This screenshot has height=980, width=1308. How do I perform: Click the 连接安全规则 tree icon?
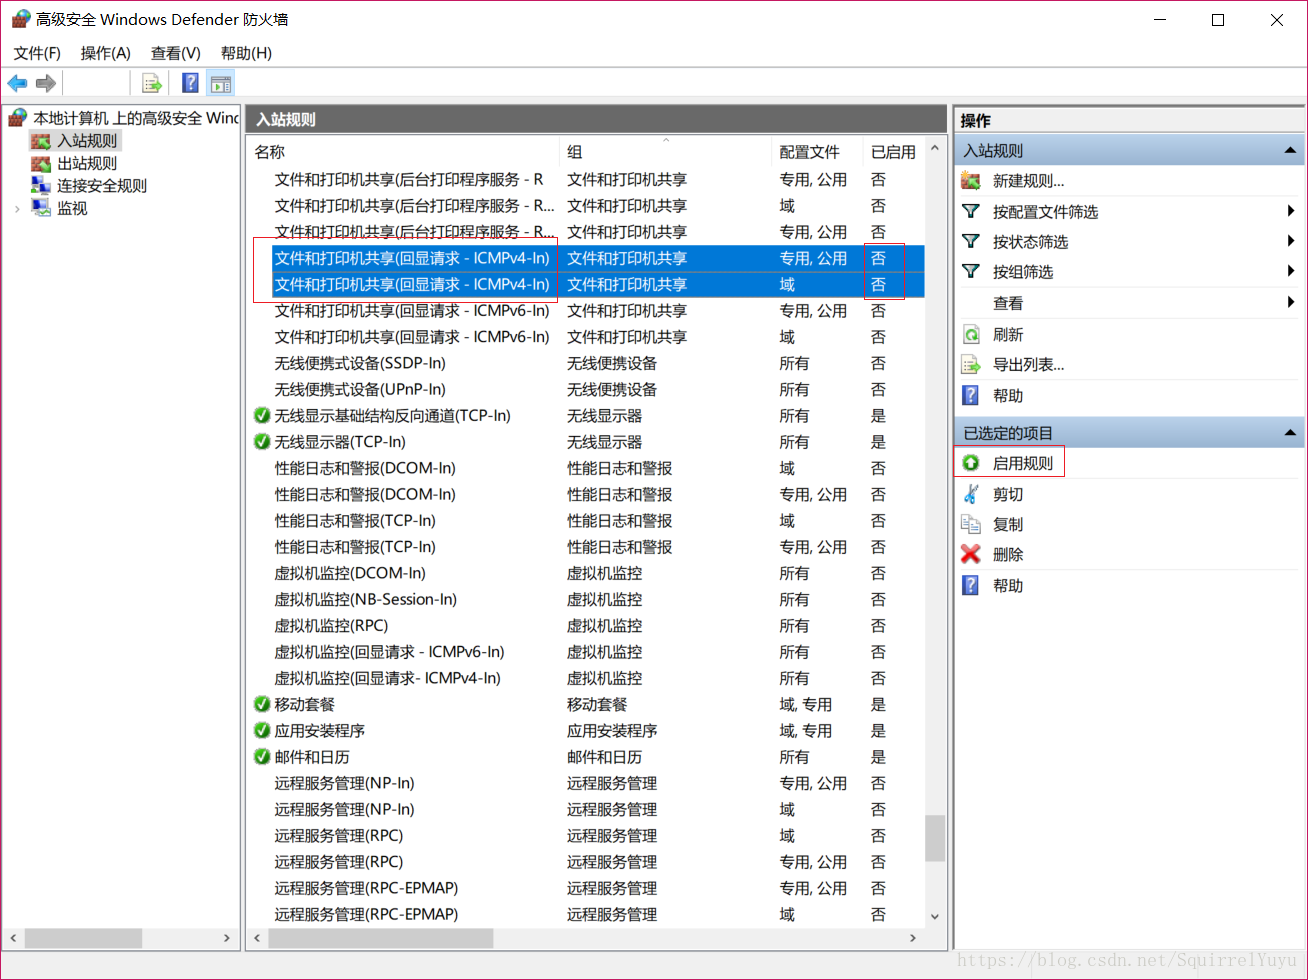(41, 185)
